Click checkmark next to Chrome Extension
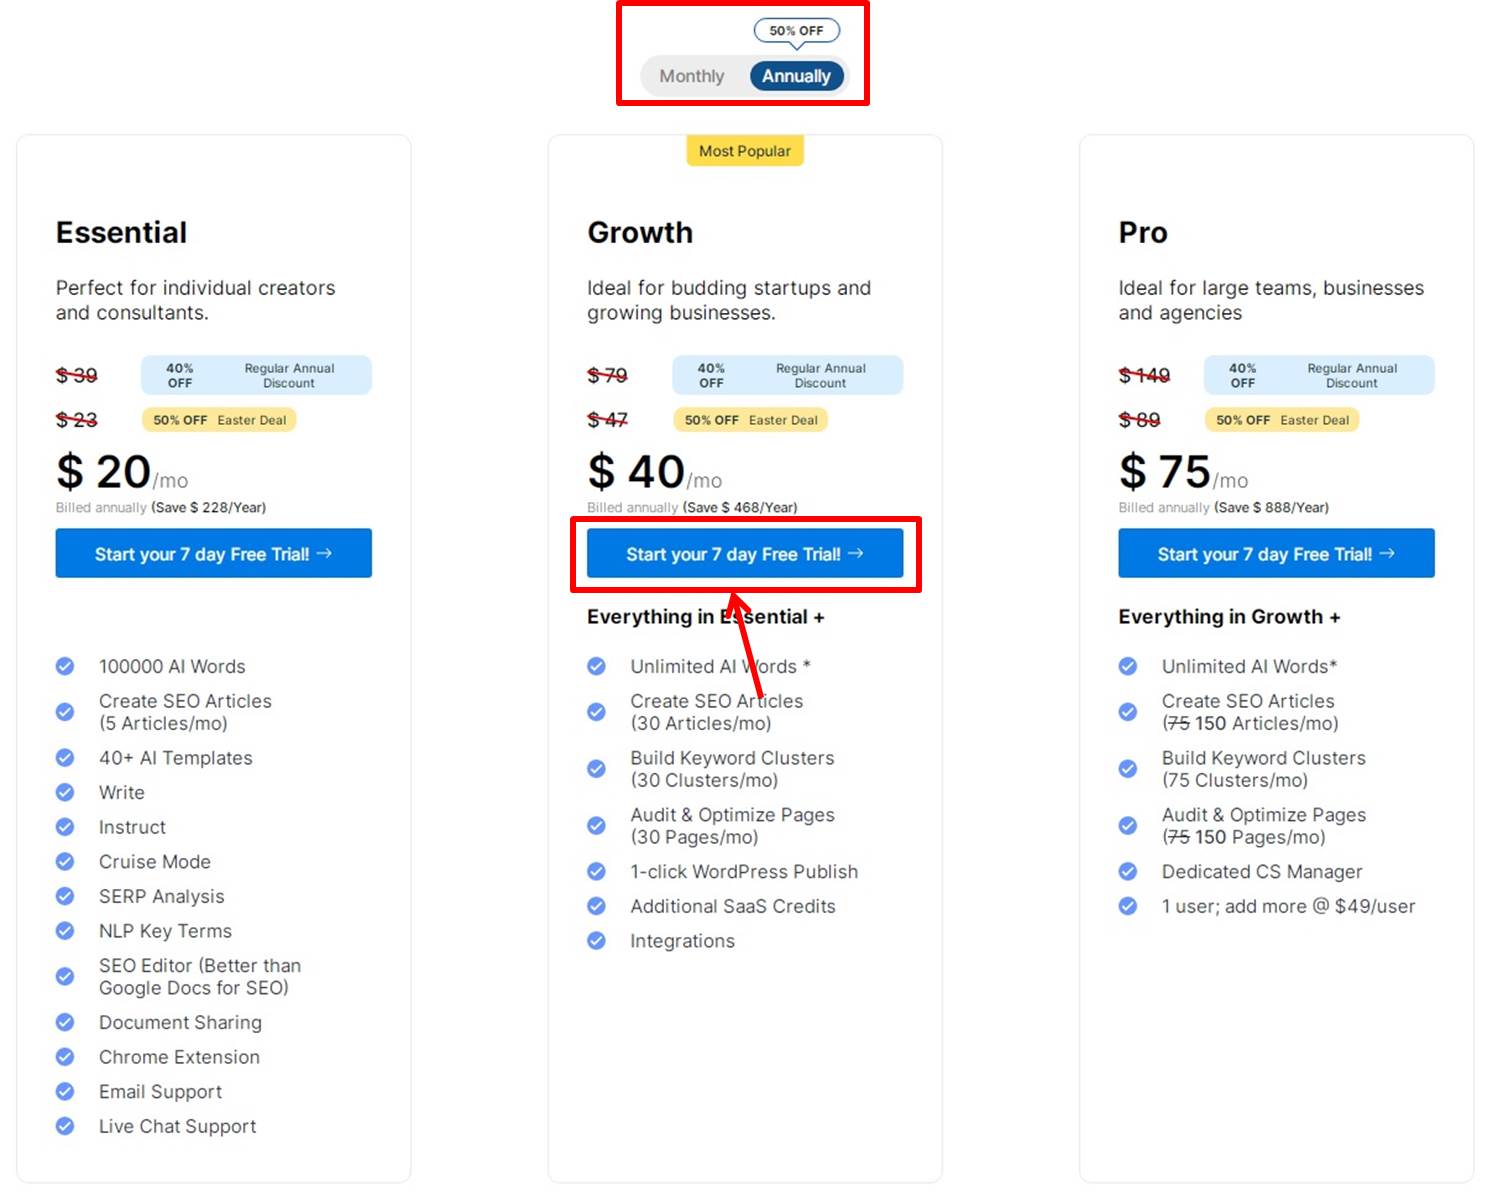The height and width of the screenshot is (1202, 1498). 65,1057
